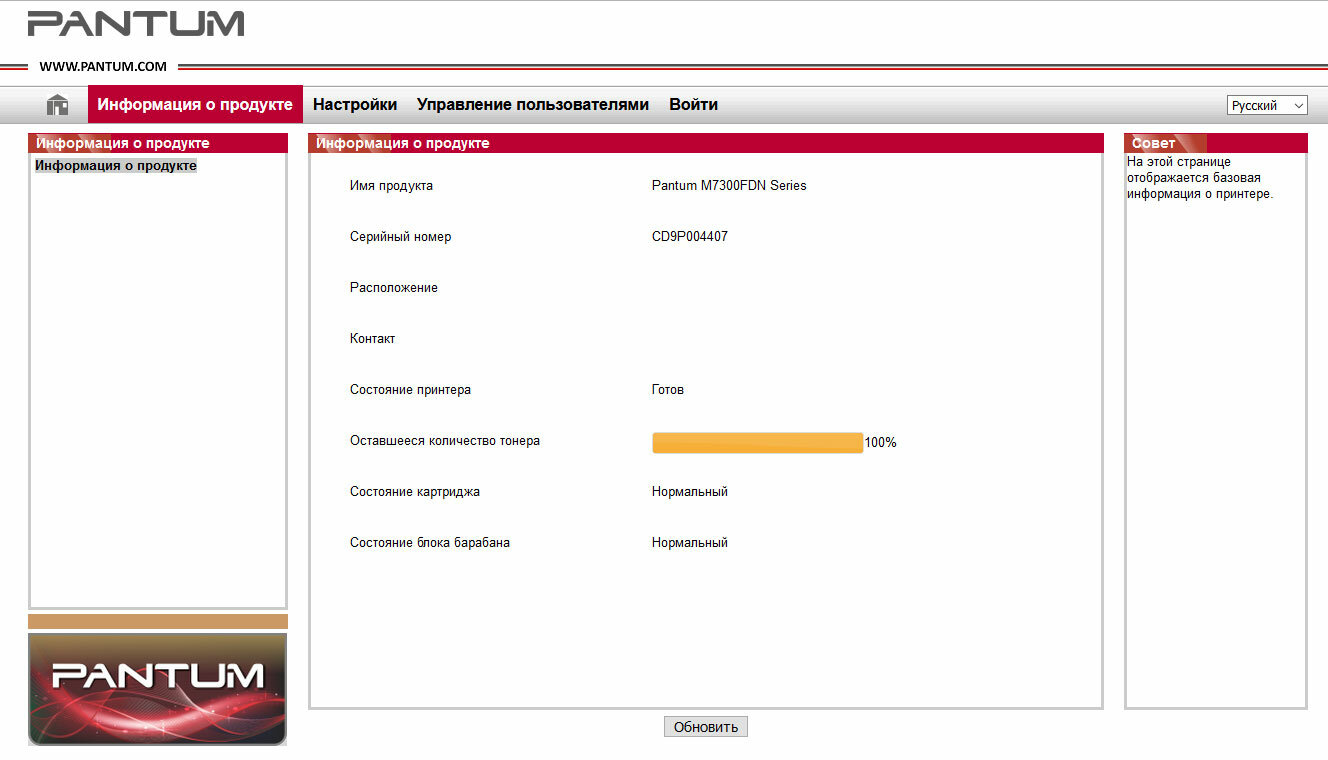Open the Настройки tab

[355, 104]
